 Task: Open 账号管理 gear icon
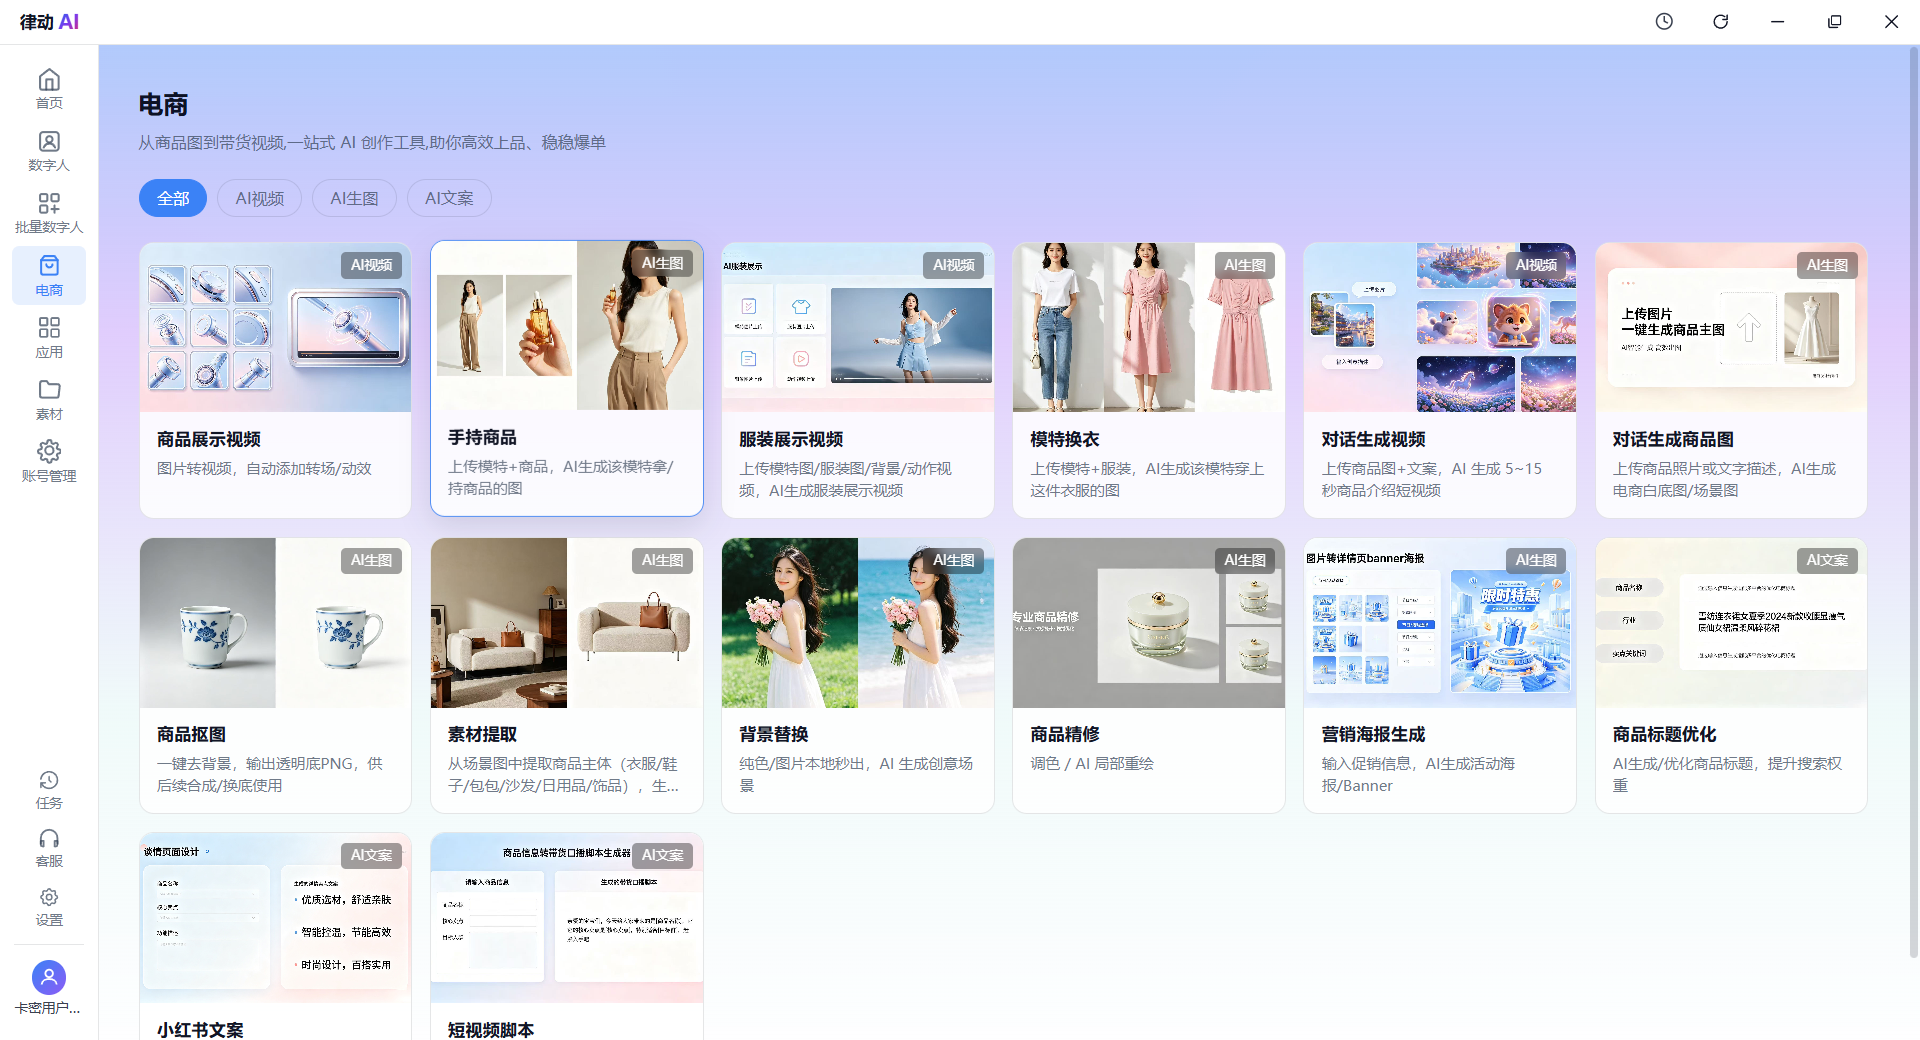click(49, 452)
